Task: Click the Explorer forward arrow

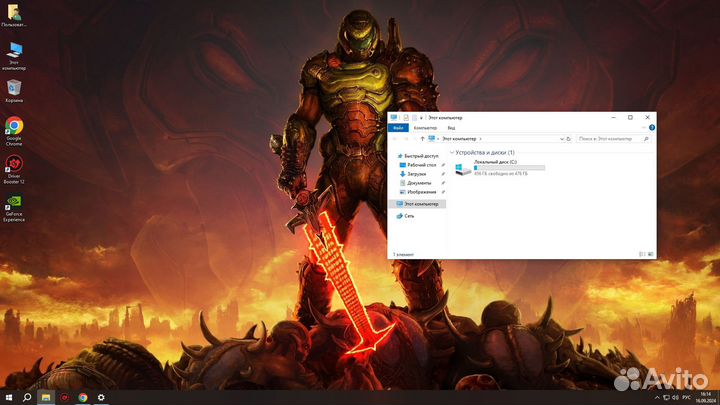Action: [x=406, y=139]
